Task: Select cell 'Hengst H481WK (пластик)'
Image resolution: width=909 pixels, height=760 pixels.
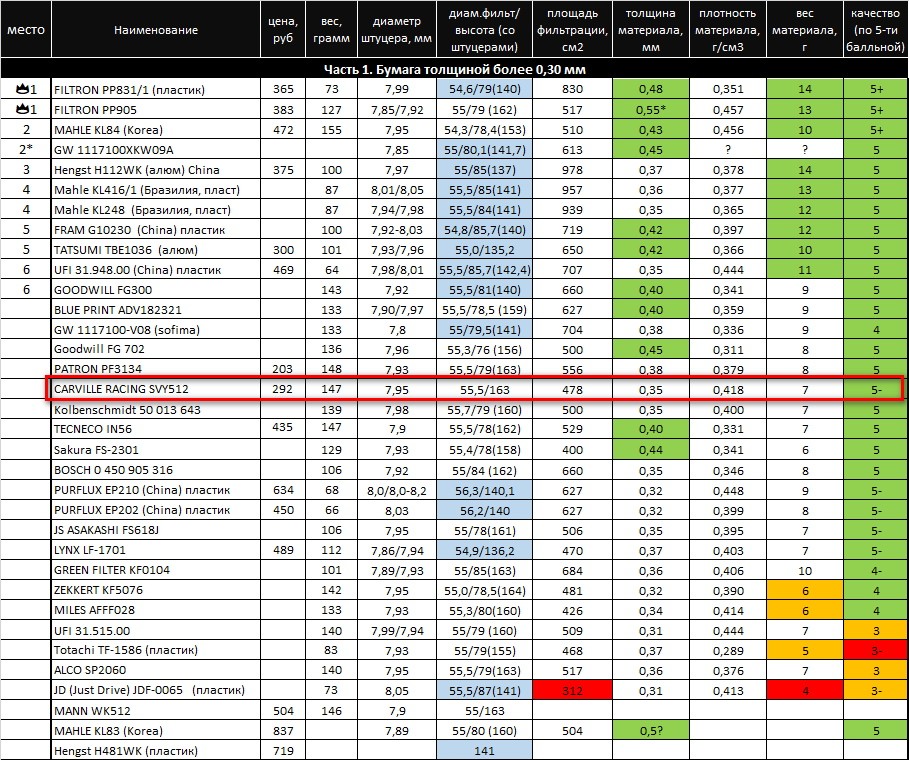Action: (156, 751)
